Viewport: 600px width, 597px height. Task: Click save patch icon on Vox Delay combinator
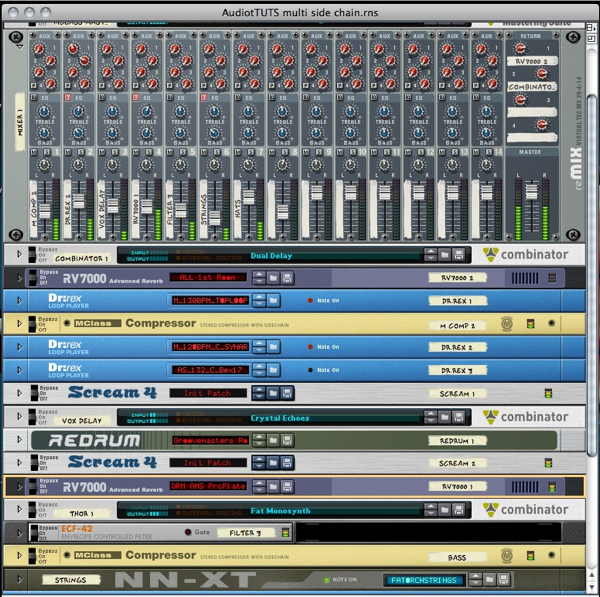458,416
